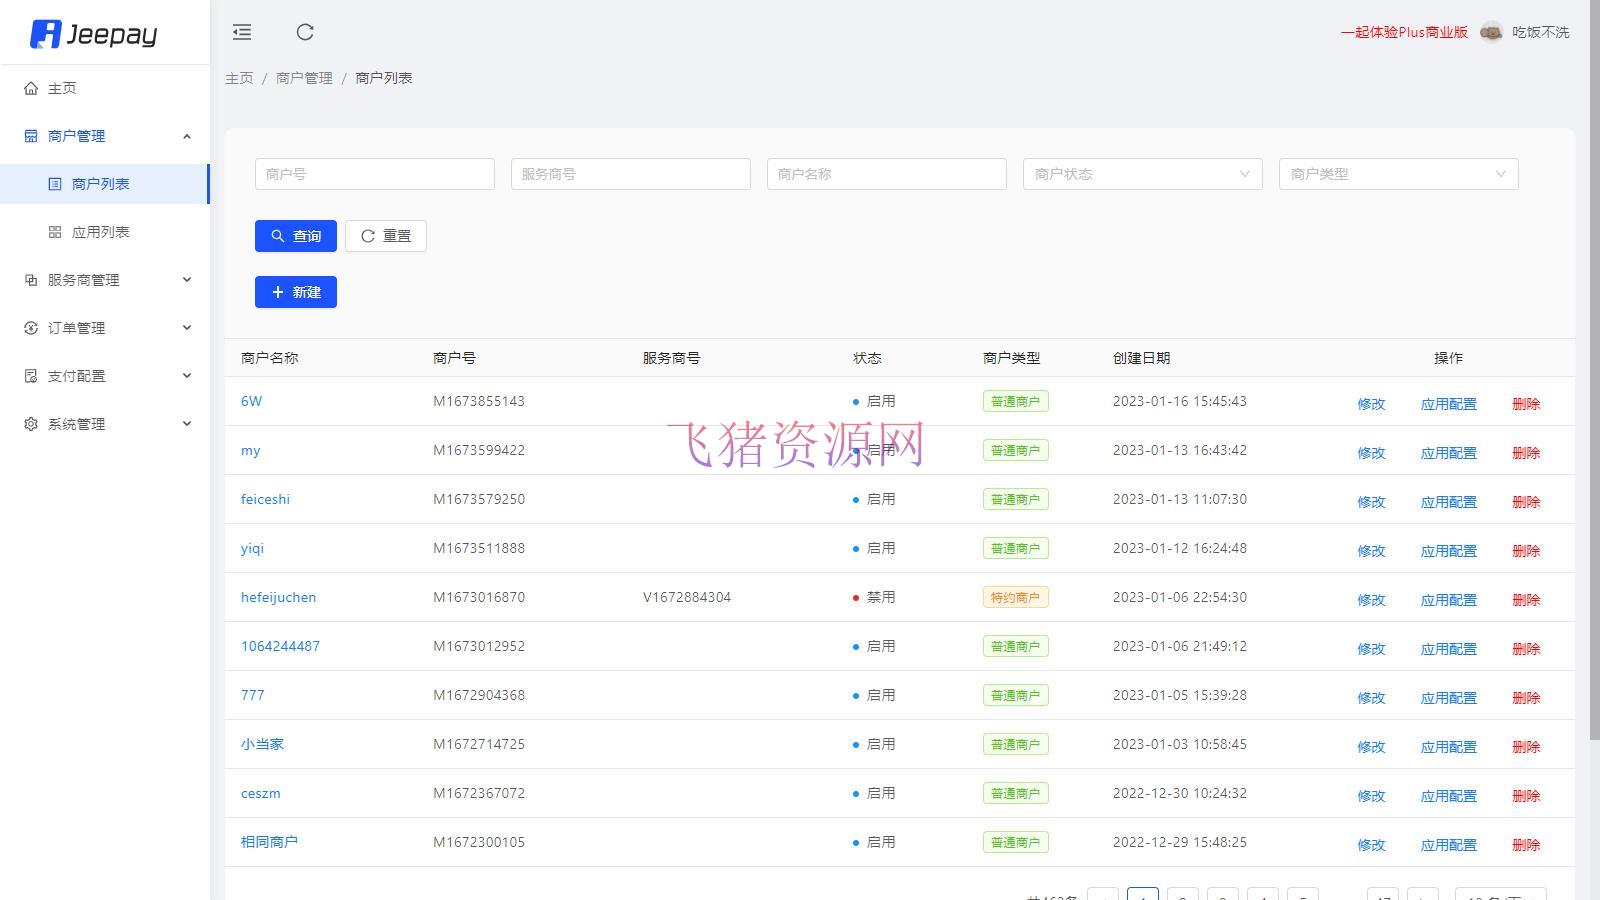Click the 重置 reset button
Viewport: 1600px width, 900px height.
tap(385, 236)
